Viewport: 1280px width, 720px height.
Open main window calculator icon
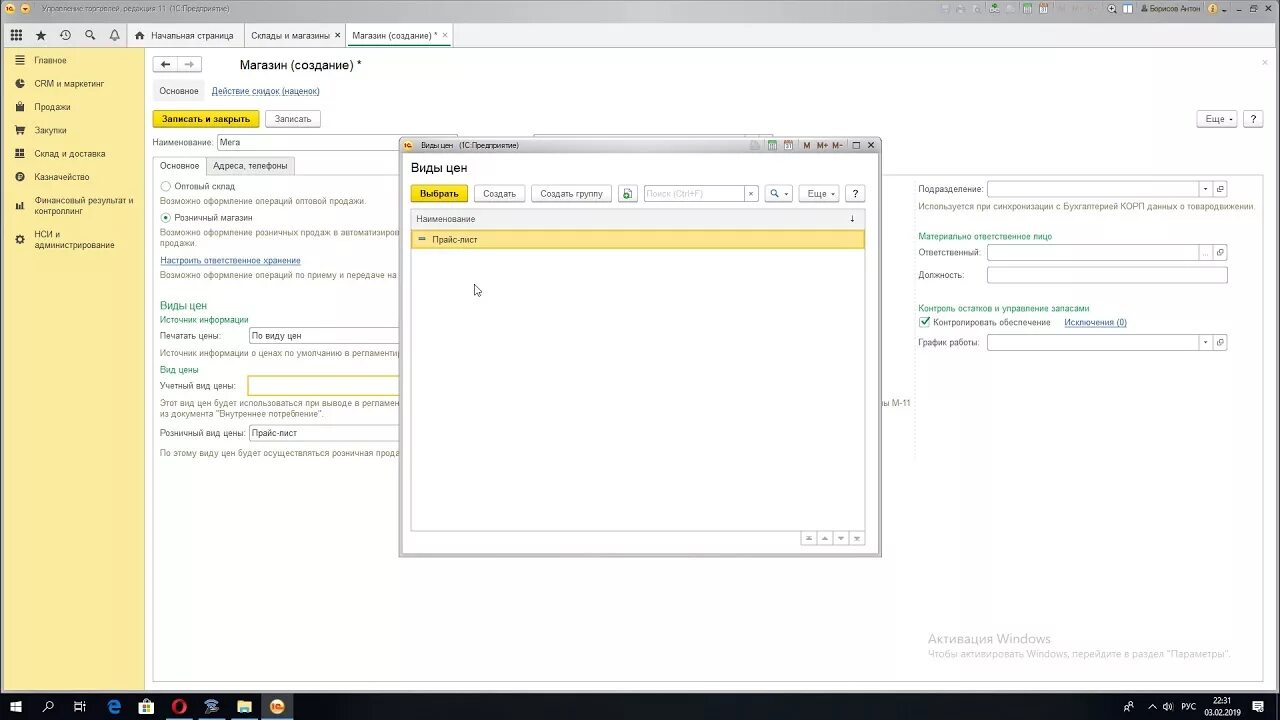[1027, 8]
